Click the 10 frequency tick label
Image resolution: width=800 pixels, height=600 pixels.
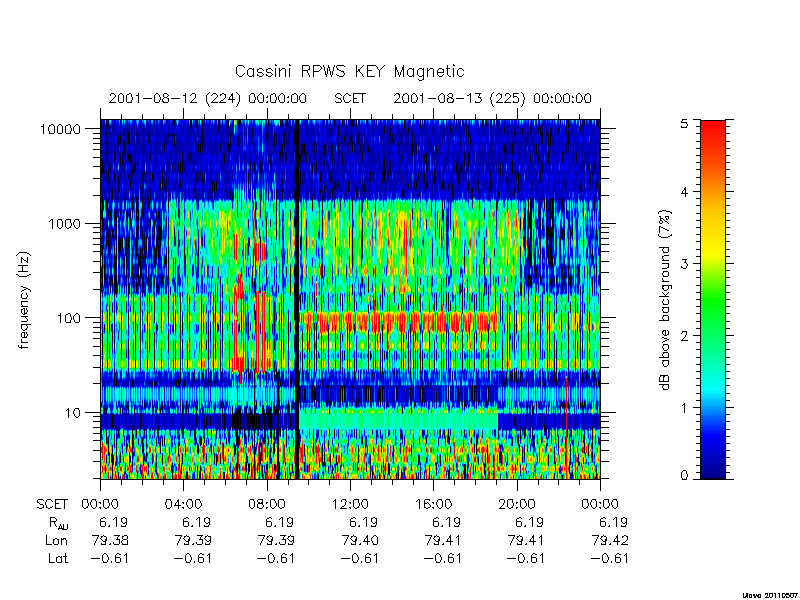(x=73, y=413)
